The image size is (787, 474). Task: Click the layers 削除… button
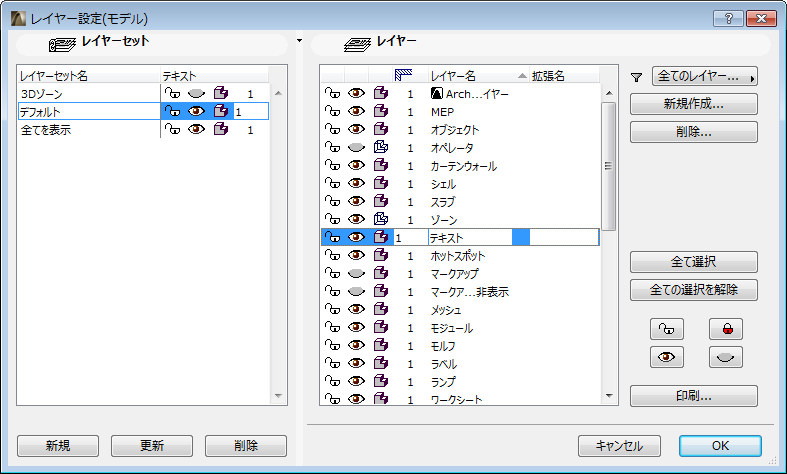[694, 132]
